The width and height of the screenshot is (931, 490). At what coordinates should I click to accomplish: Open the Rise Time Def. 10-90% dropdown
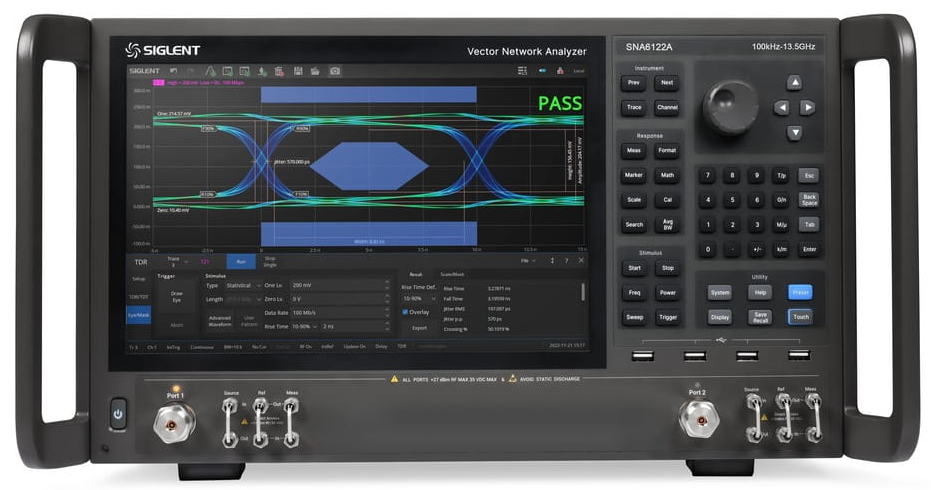coord(419,299)
